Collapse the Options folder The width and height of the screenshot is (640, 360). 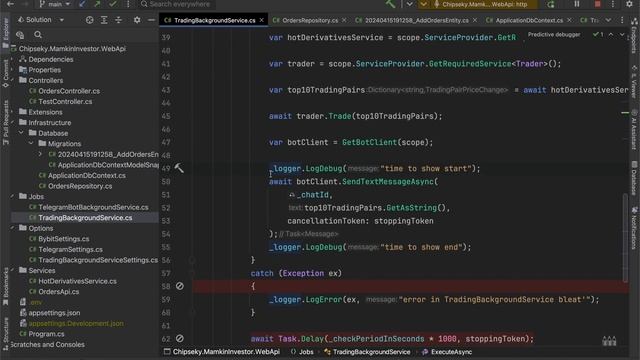tap(12, 228)
